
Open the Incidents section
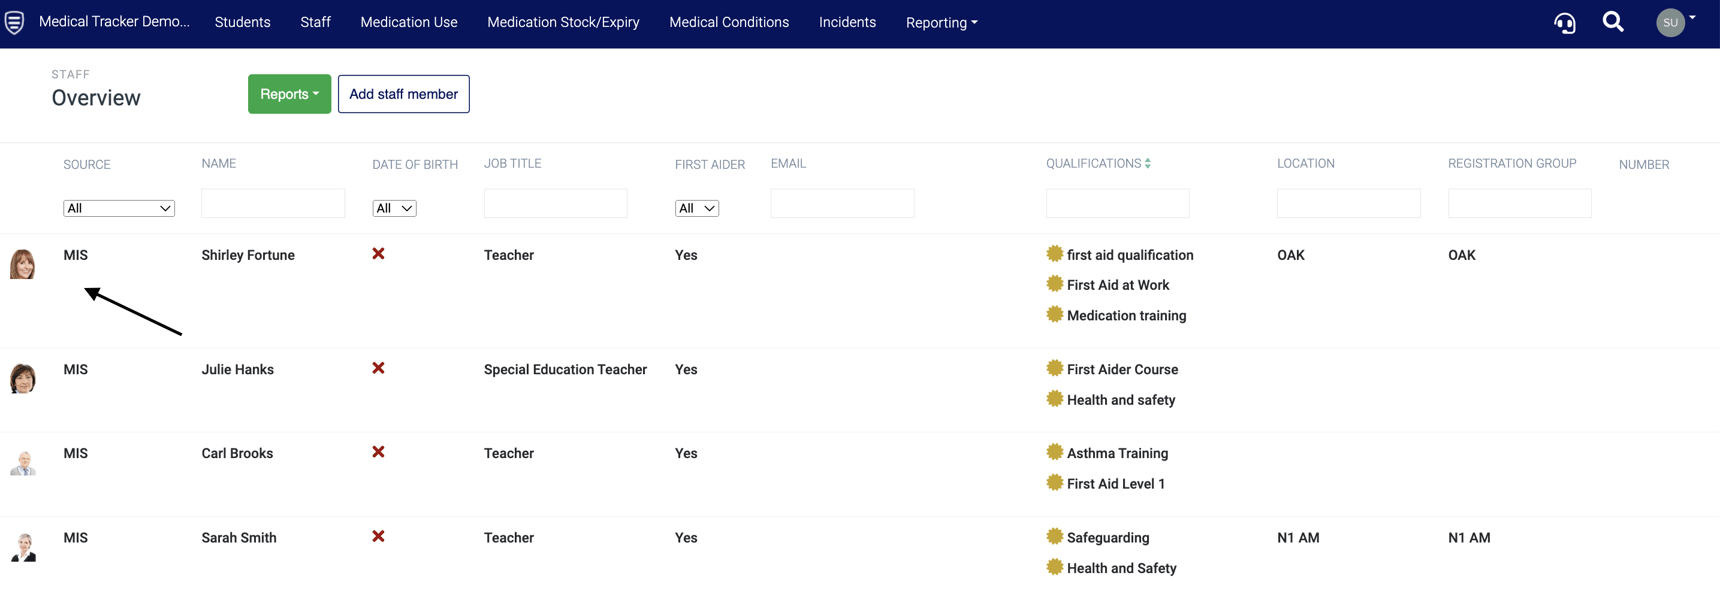pos(847,22)
